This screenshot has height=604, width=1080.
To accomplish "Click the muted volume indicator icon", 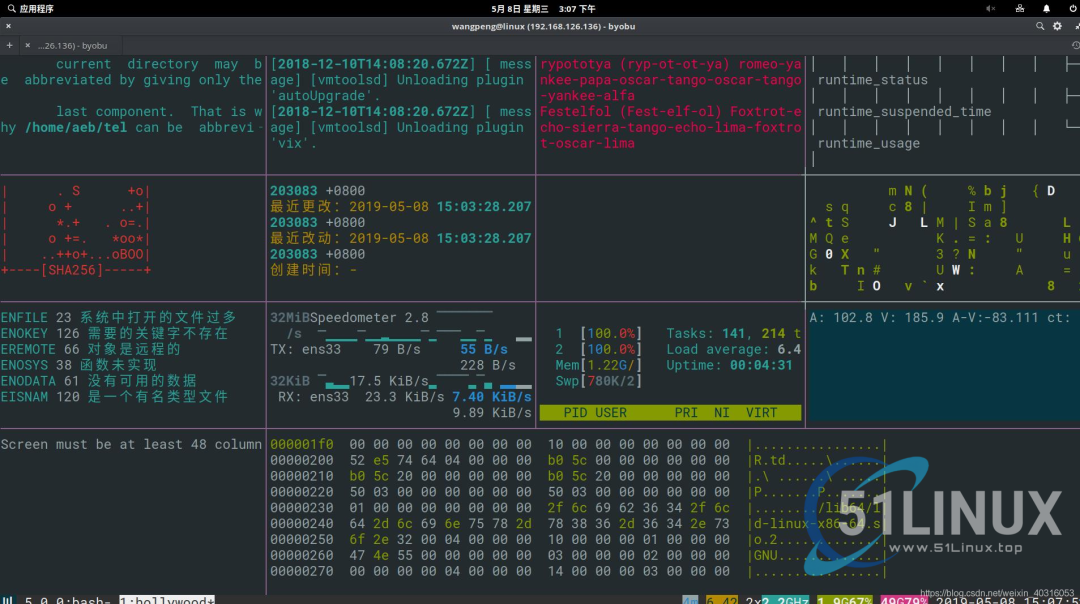I will coord(990,9).
